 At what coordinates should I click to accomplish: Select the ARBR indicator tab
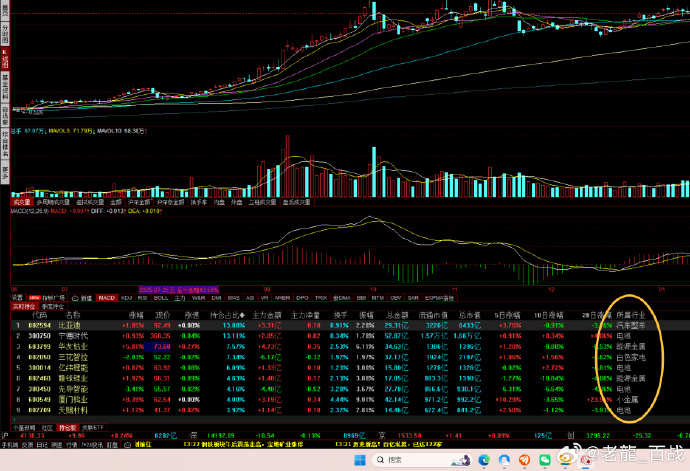click(283, 298)
